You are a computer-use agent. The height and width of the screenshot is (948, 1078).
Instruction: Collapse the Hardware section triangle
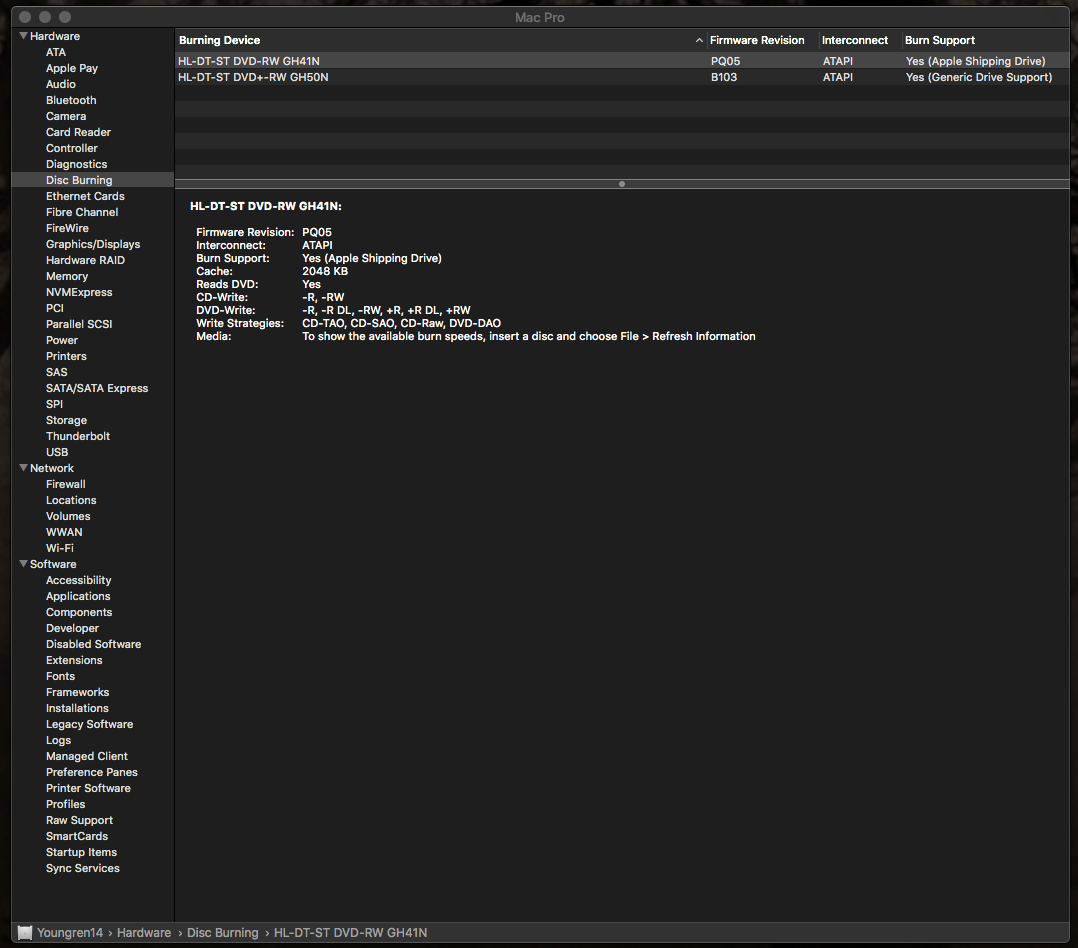click(23, 36)
